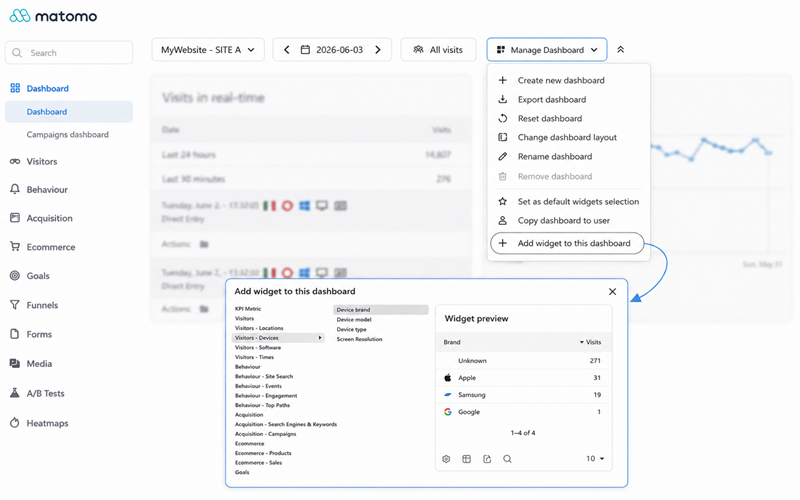Select Acquisition - Search Engines & Keywords category
The height and width of the screenshot is (500, 800).
click(x=286, y=424)
